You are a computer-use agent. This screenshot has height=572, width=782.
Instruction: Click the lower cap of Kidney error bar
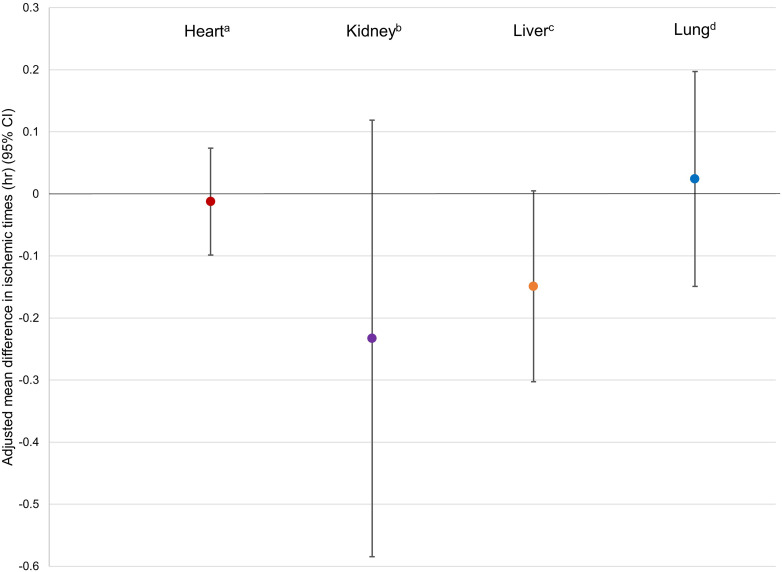(372, 556)
